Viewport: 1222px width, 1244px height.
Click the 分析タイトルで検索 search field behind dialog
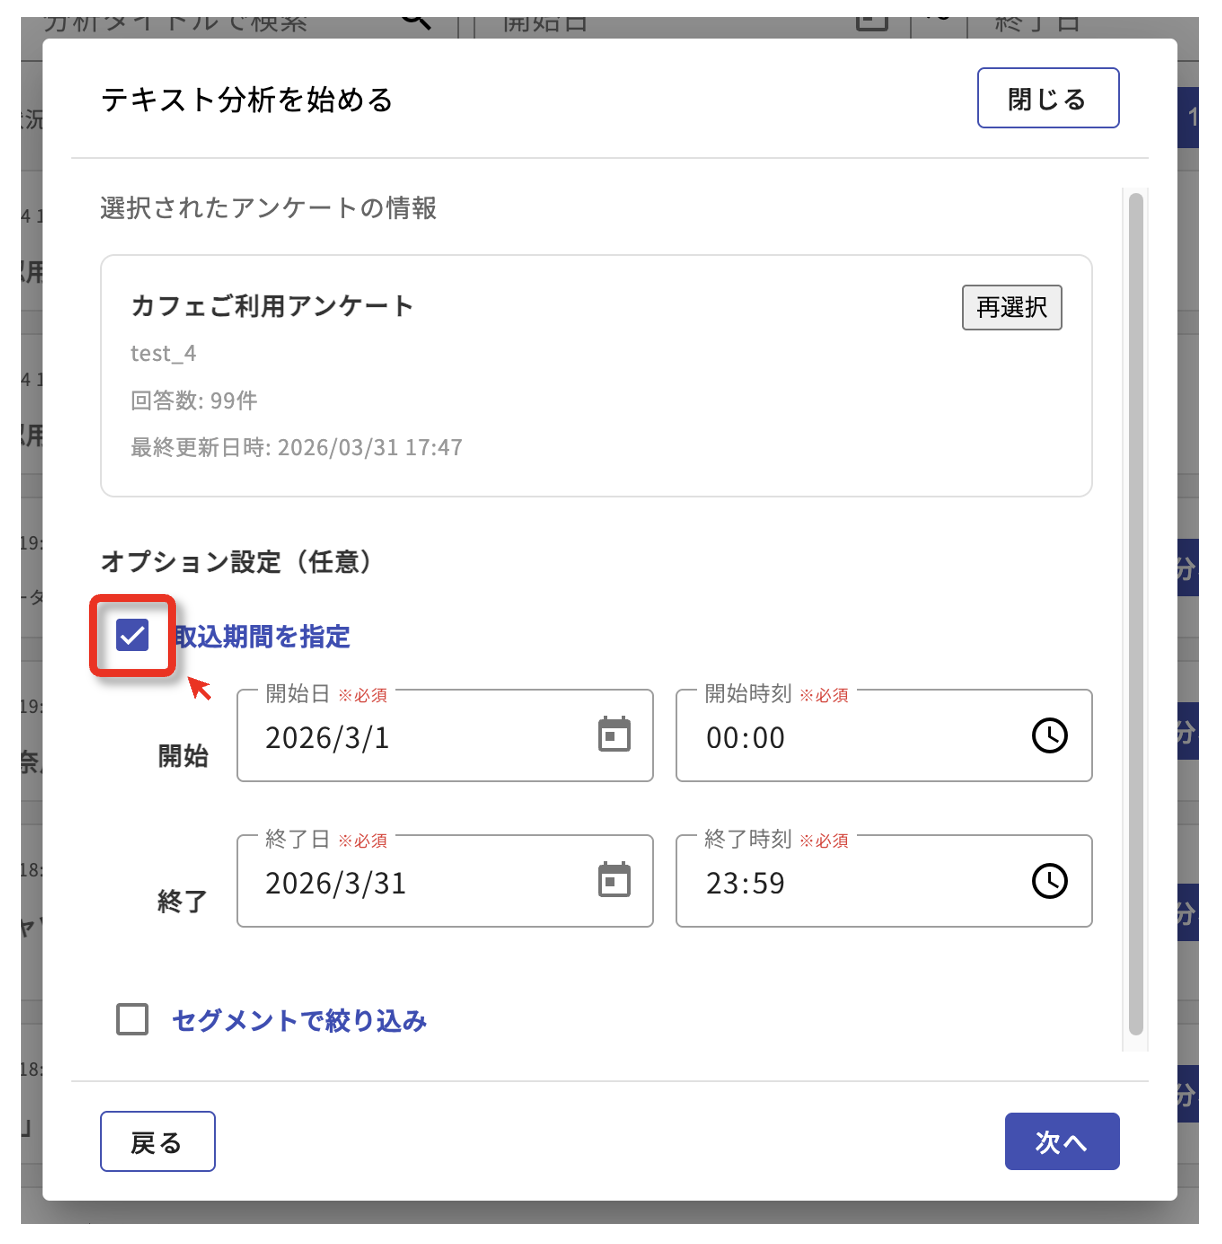(x=200, y=24)
